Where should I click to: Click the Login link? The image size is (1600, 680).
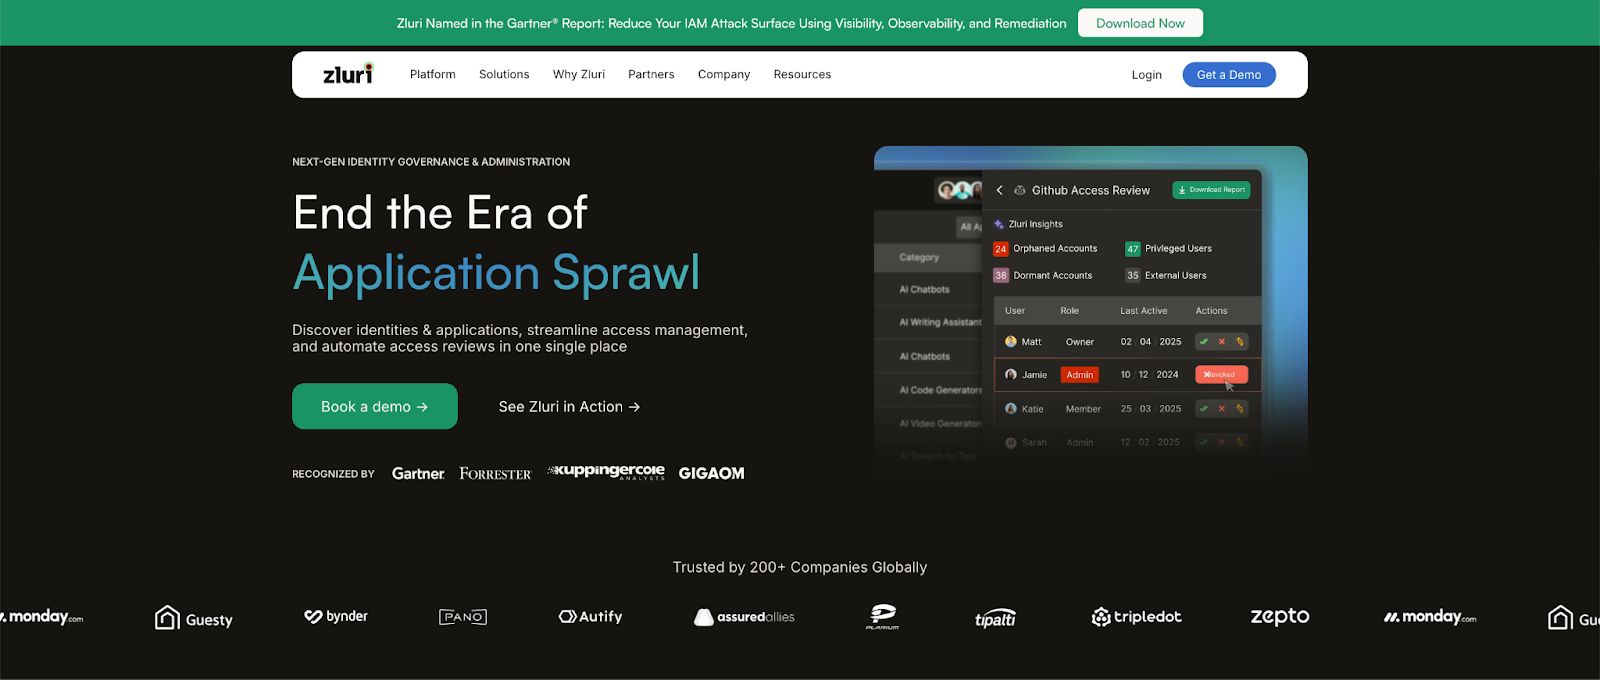point(1147,75)
